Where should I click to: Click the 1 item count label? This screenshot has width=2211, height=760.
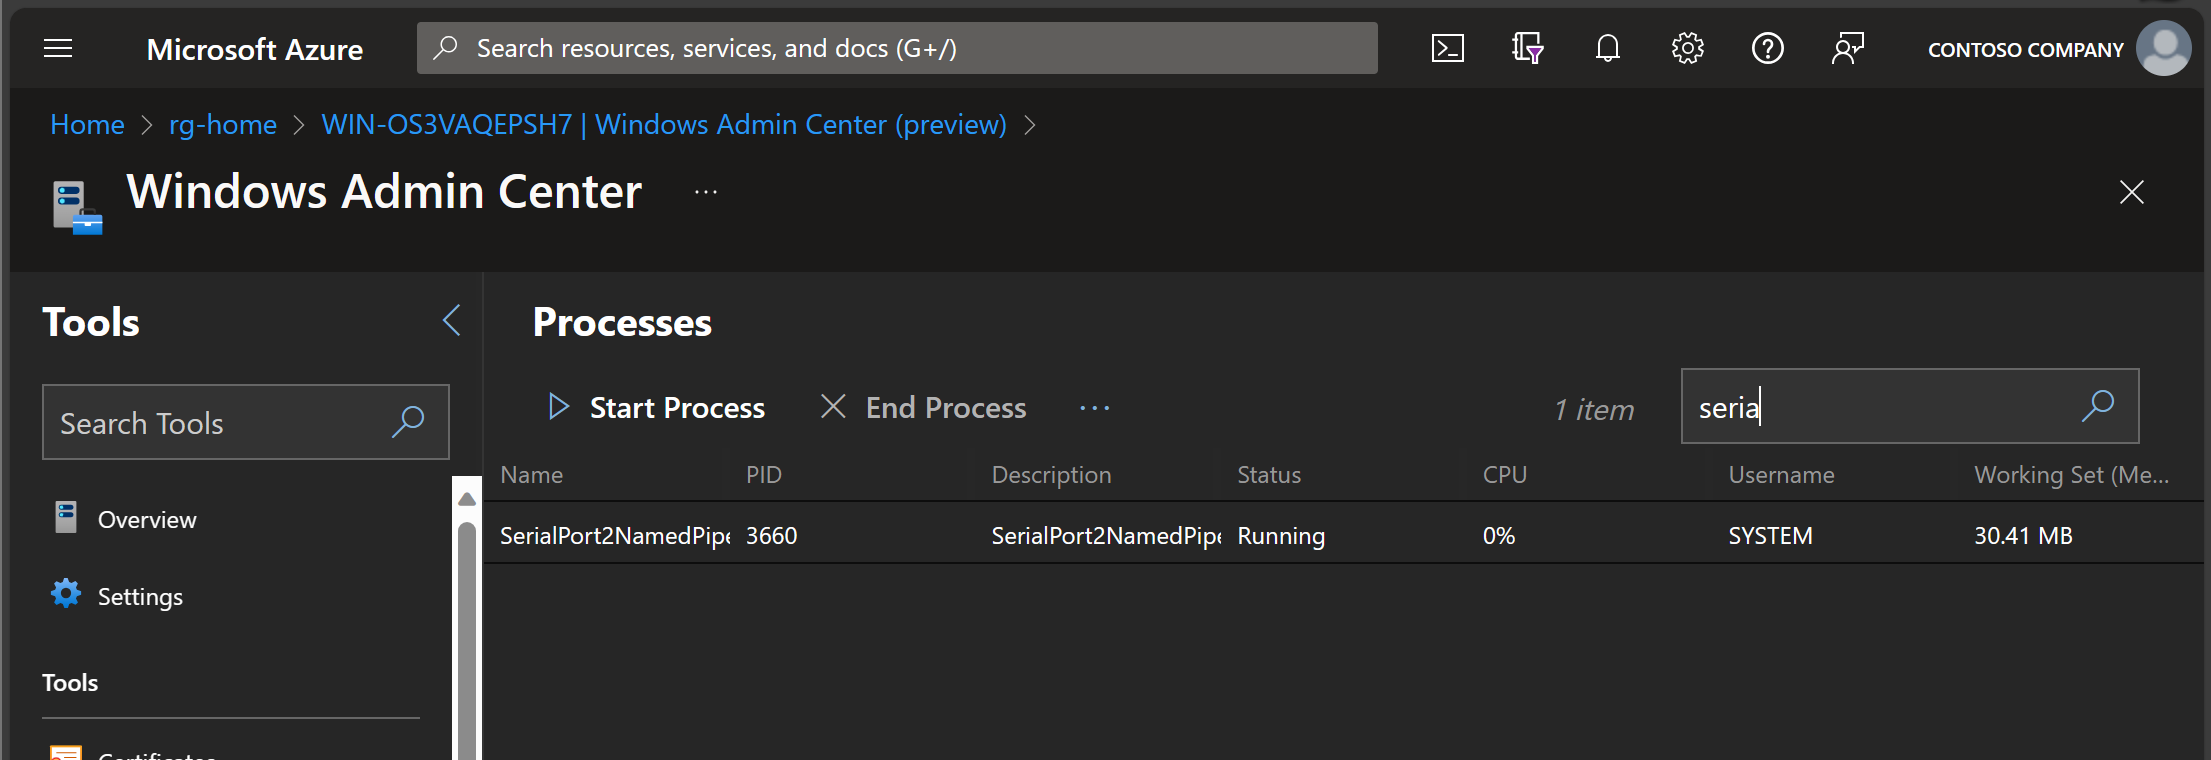point(1594,409)
